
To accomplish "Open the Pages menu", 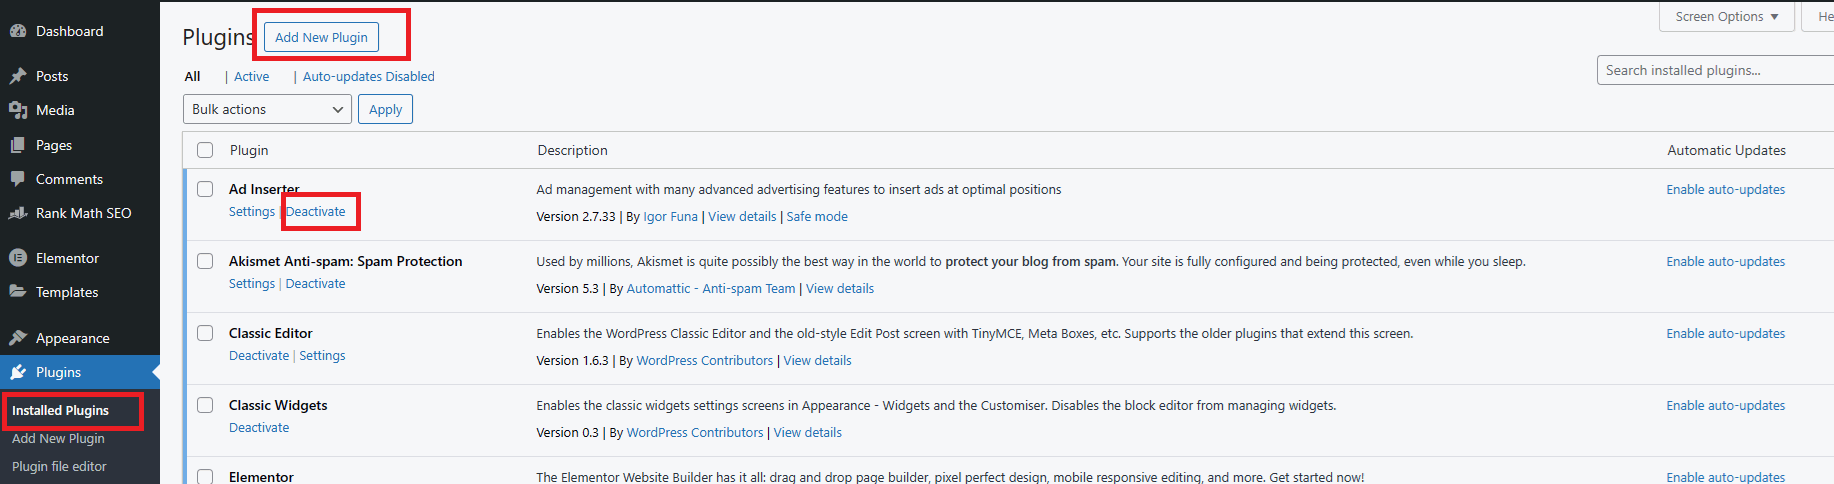I will [54, 145].
